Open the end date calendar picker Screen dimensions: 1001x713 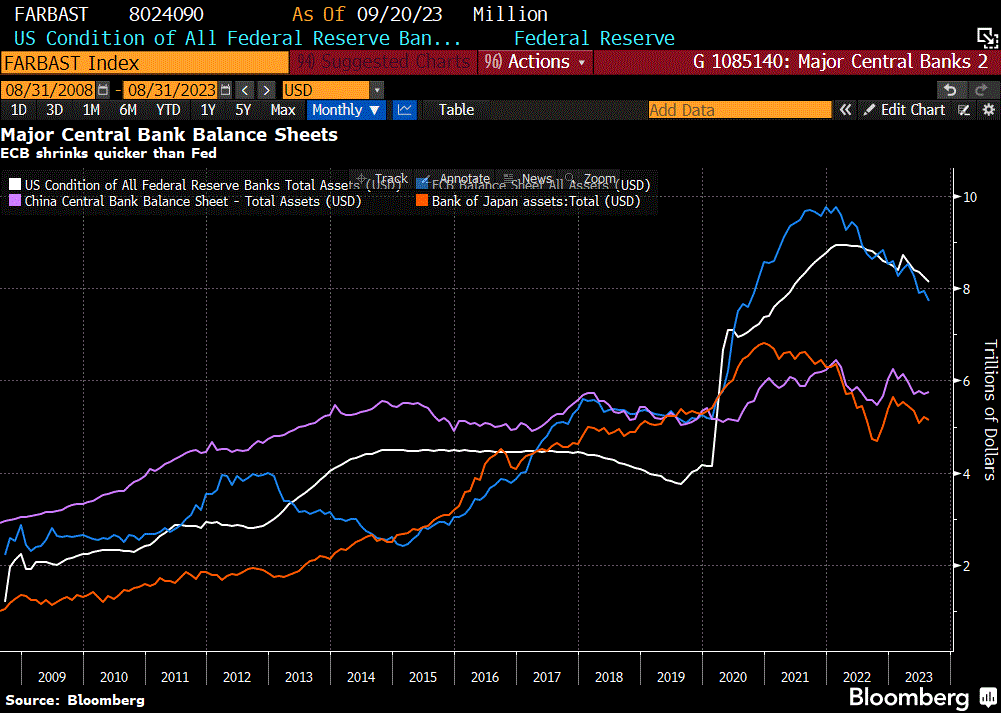pyautogui.click(x=225, y=90)
